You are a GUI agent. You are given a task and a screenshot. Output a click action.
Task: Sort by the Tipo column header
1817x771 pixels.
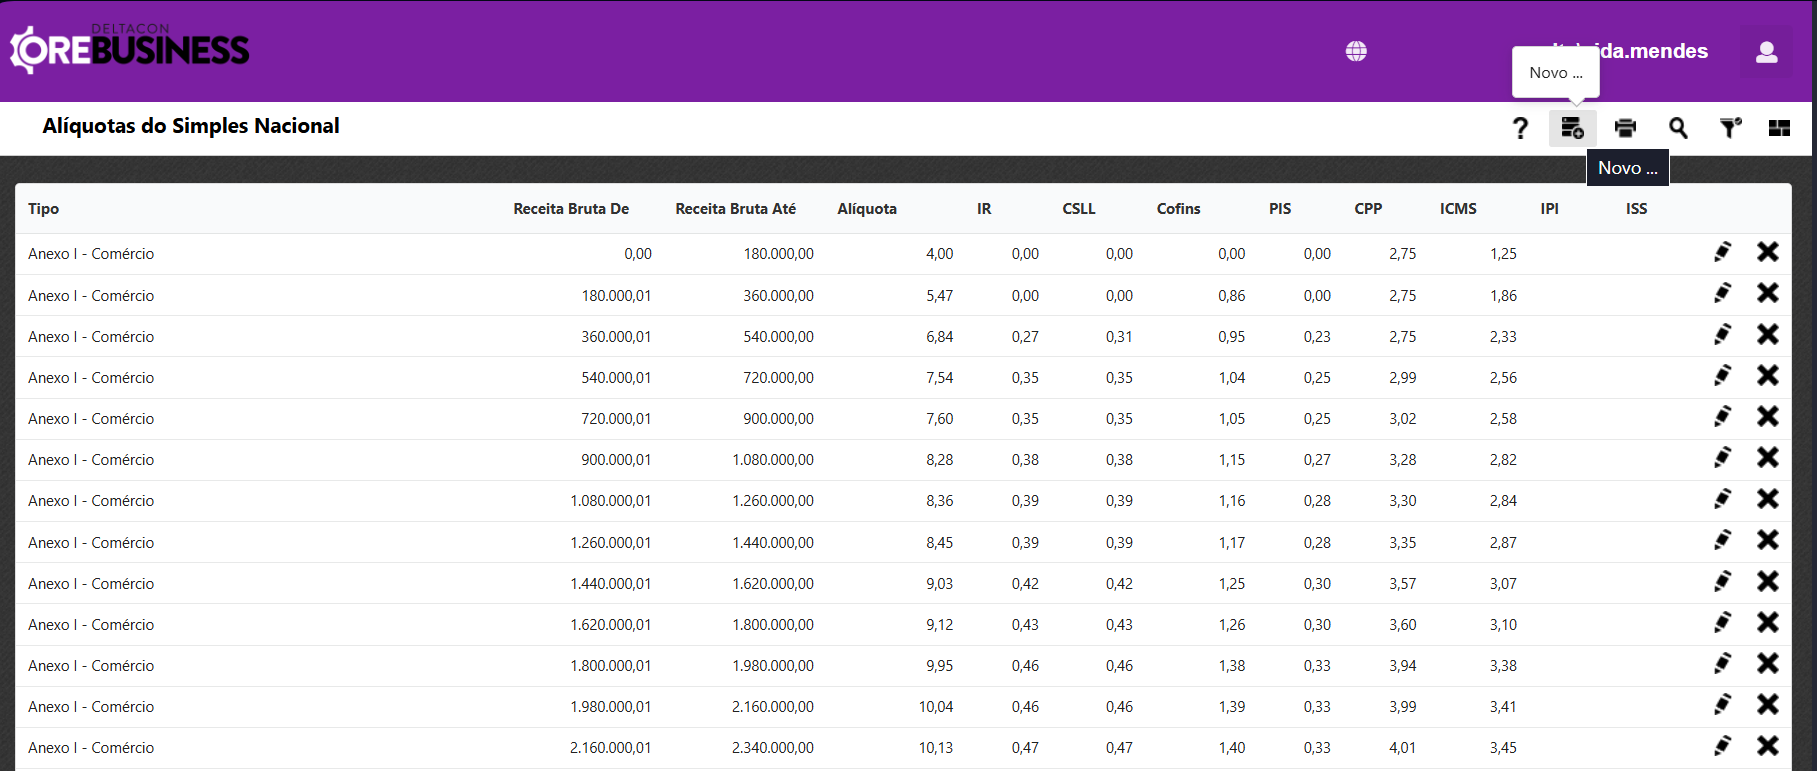[x=44, y=209]
